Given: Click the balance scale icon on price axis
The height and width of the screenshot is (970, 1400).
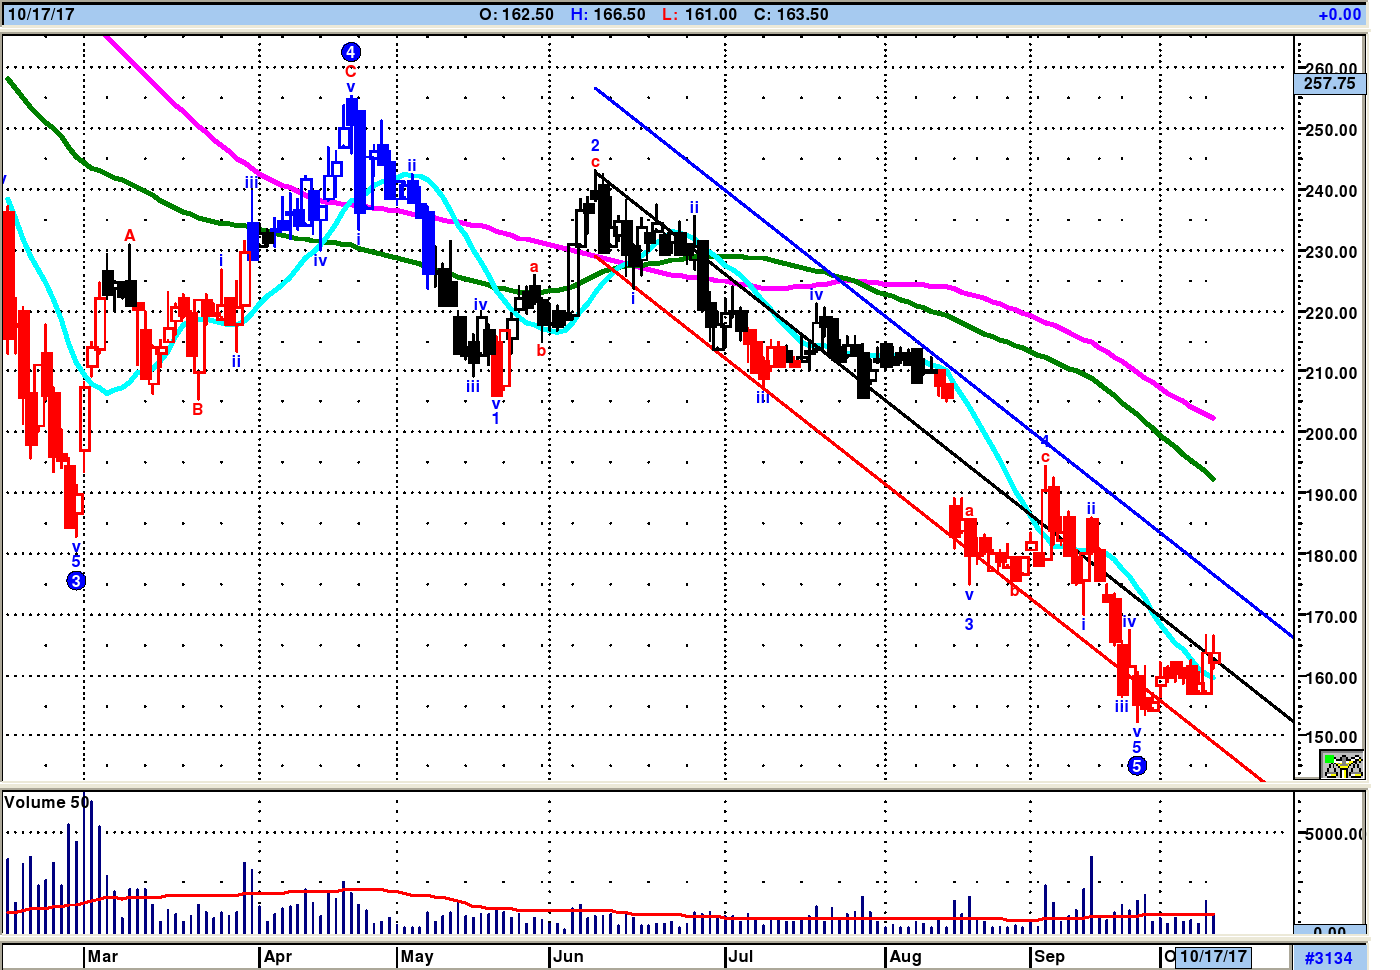Looking at the screenshot, I should click(x=1342, y=766).
